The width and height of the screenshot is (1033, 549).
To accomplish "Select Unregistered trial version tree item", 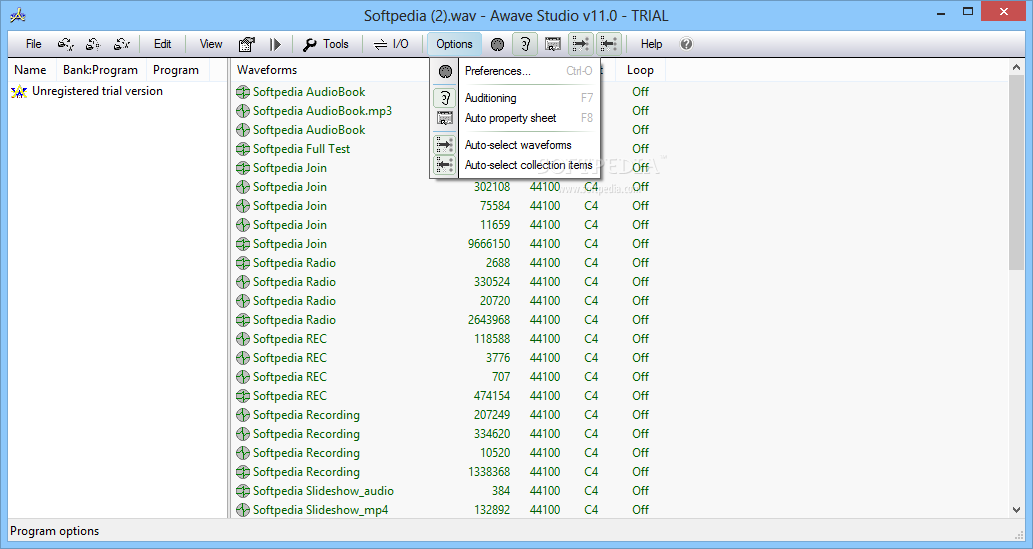I will coord(98,92).
